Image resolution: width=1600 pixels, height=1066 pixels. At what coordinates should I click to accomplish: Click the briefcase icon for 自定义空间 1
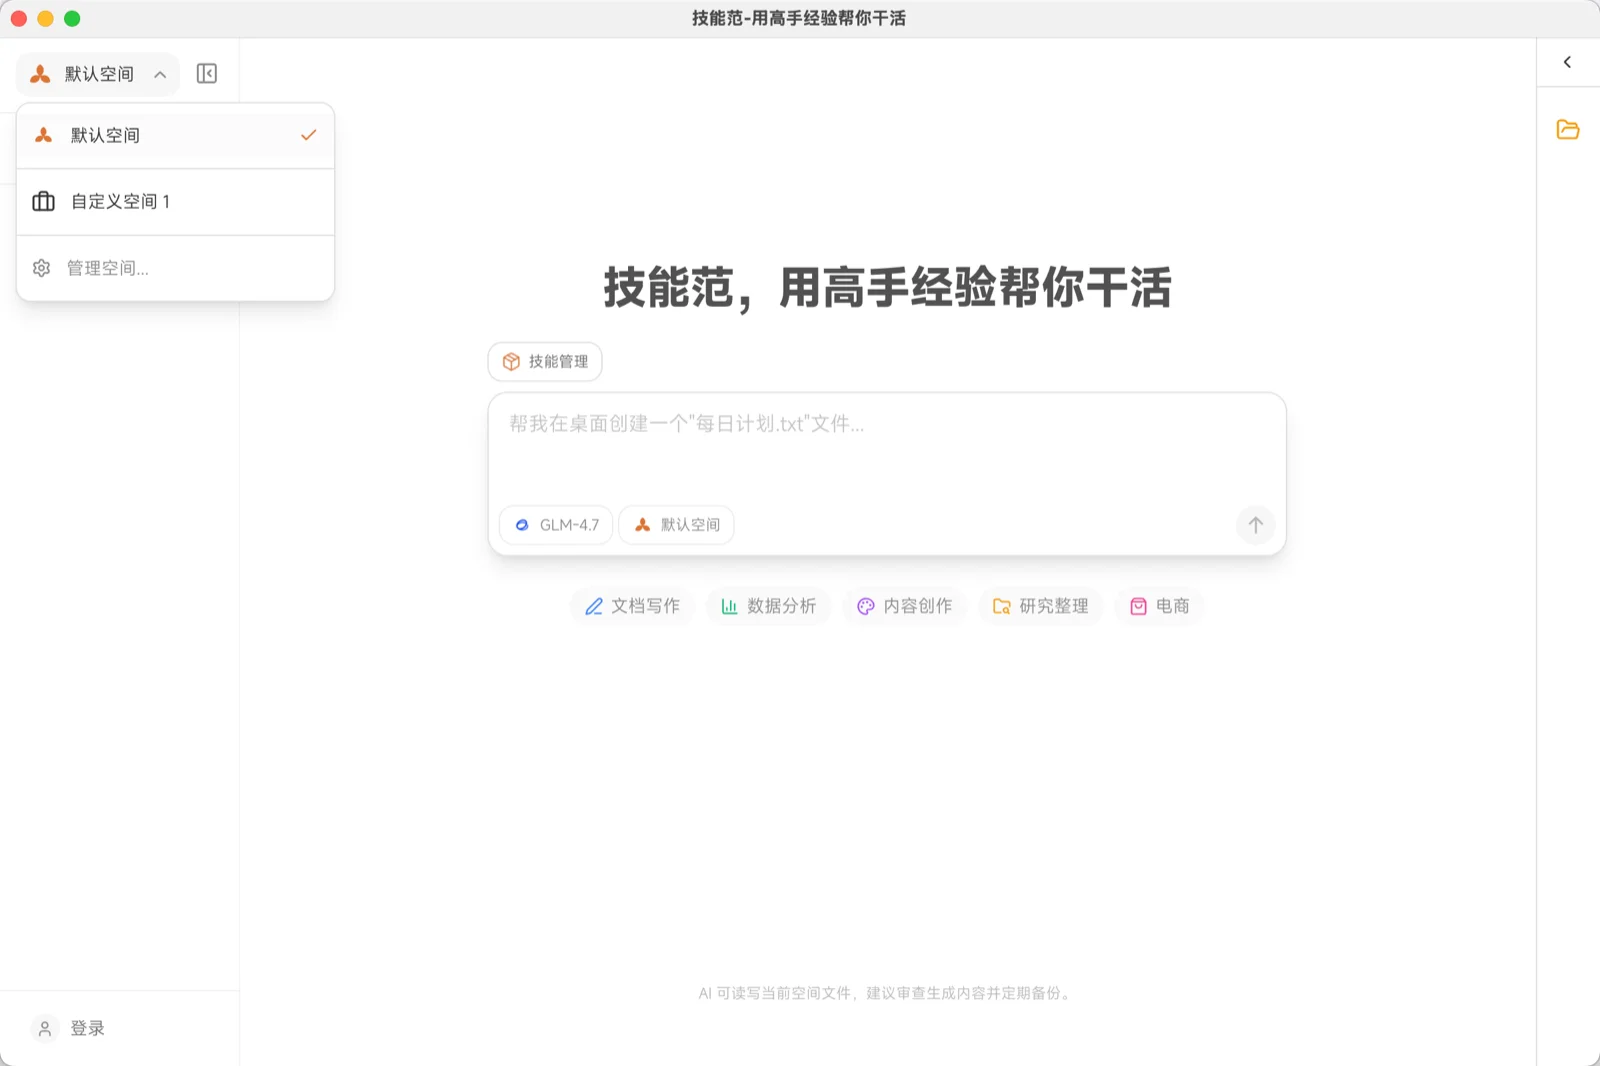43,202
